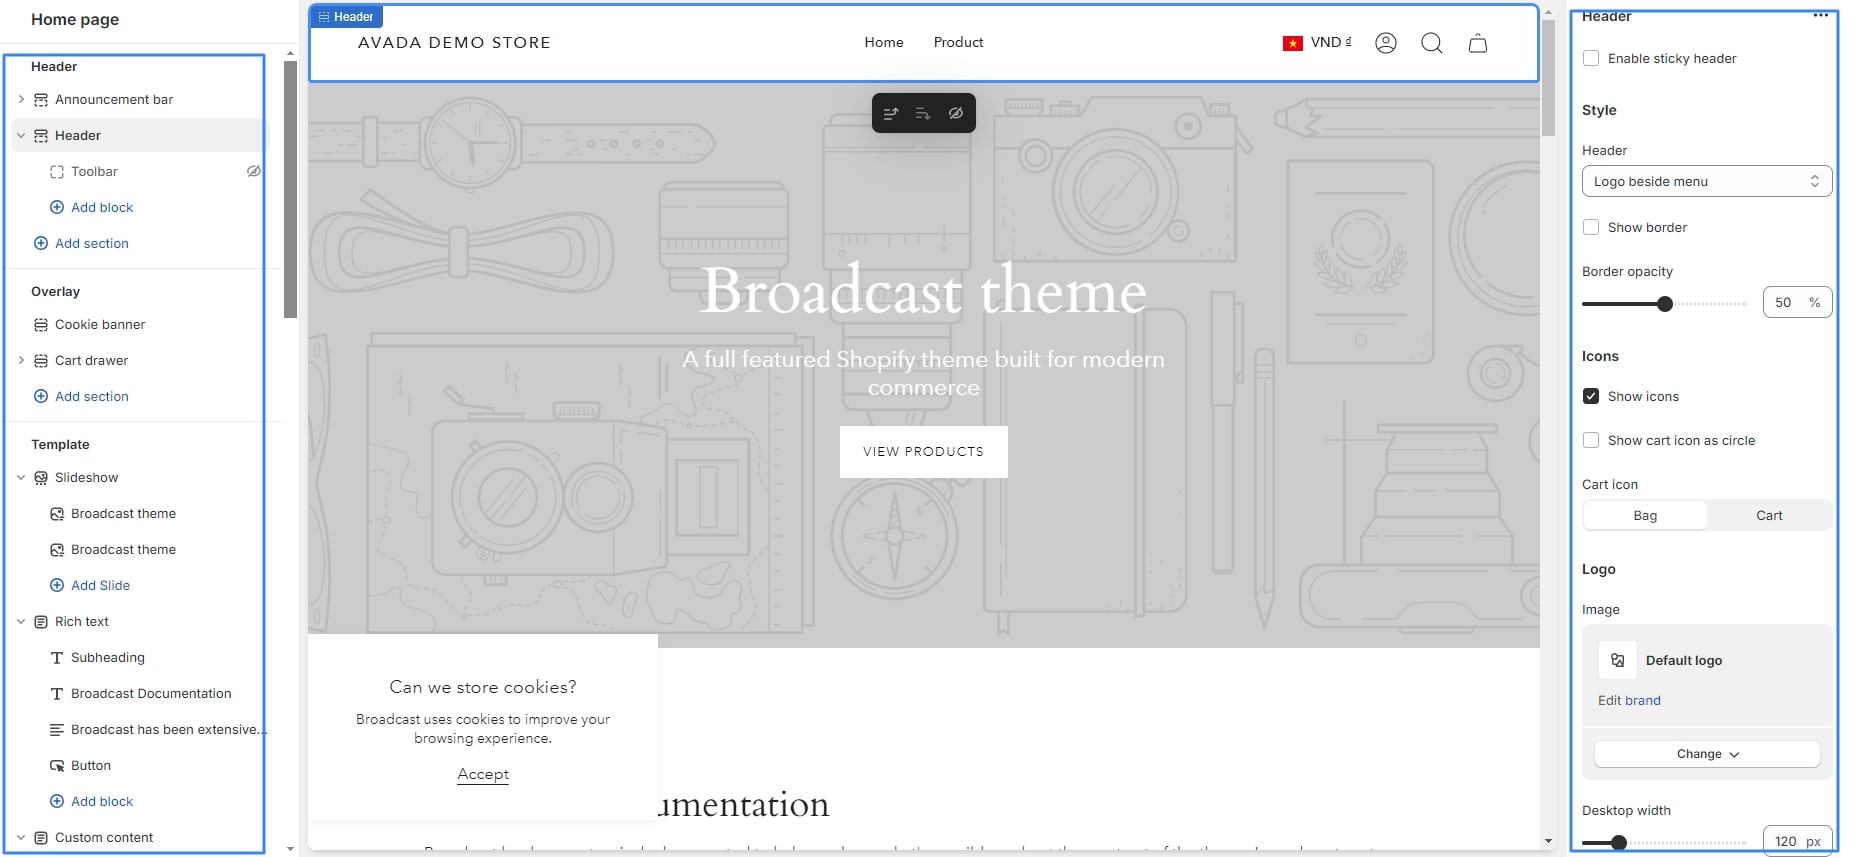Open the search icon in store header
Screen dimensions: 1849x857
pyautogui.click(x=1431, y=43)
